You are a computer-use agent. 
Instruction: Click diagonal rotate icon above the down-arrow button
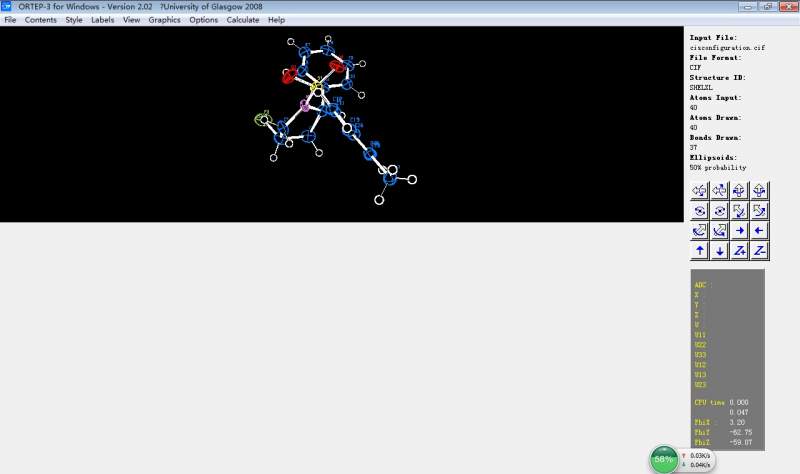pyautogui.click(x=719, y=231)
